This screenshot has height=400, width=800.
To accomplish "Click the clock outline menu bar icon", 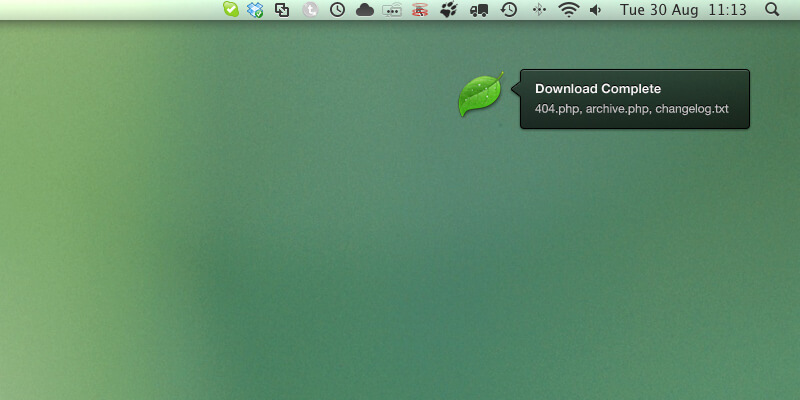I will [x=337, y=10].
